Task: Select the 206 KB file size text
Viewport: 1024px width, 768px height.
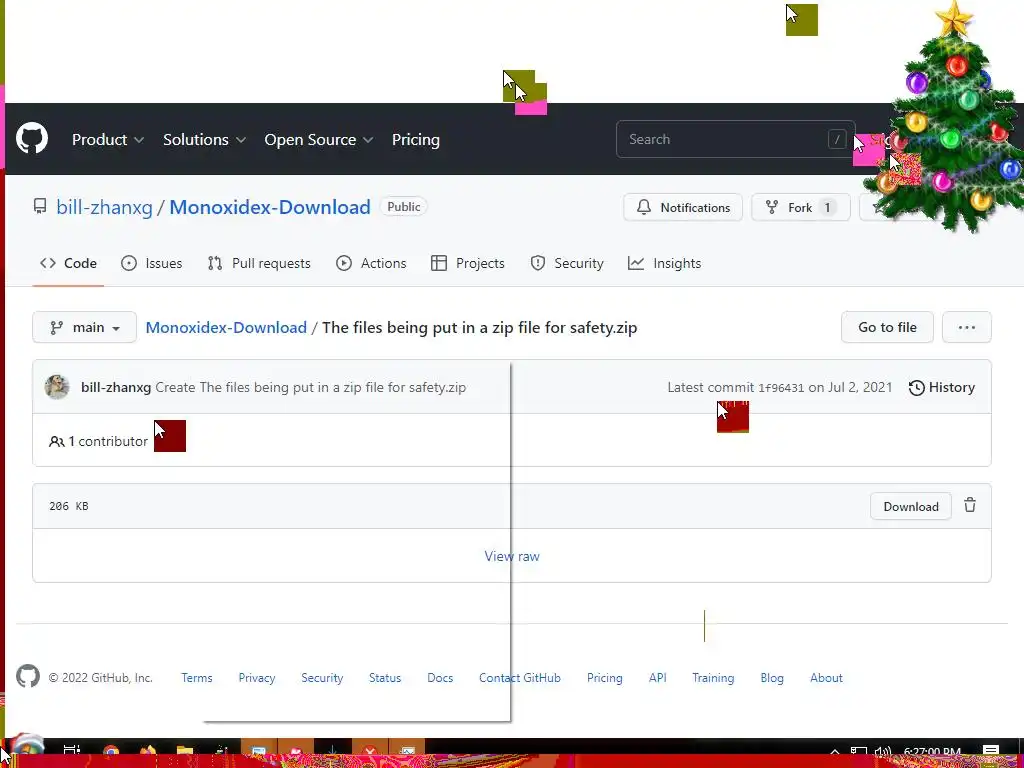Action: [x=69, y=506]
